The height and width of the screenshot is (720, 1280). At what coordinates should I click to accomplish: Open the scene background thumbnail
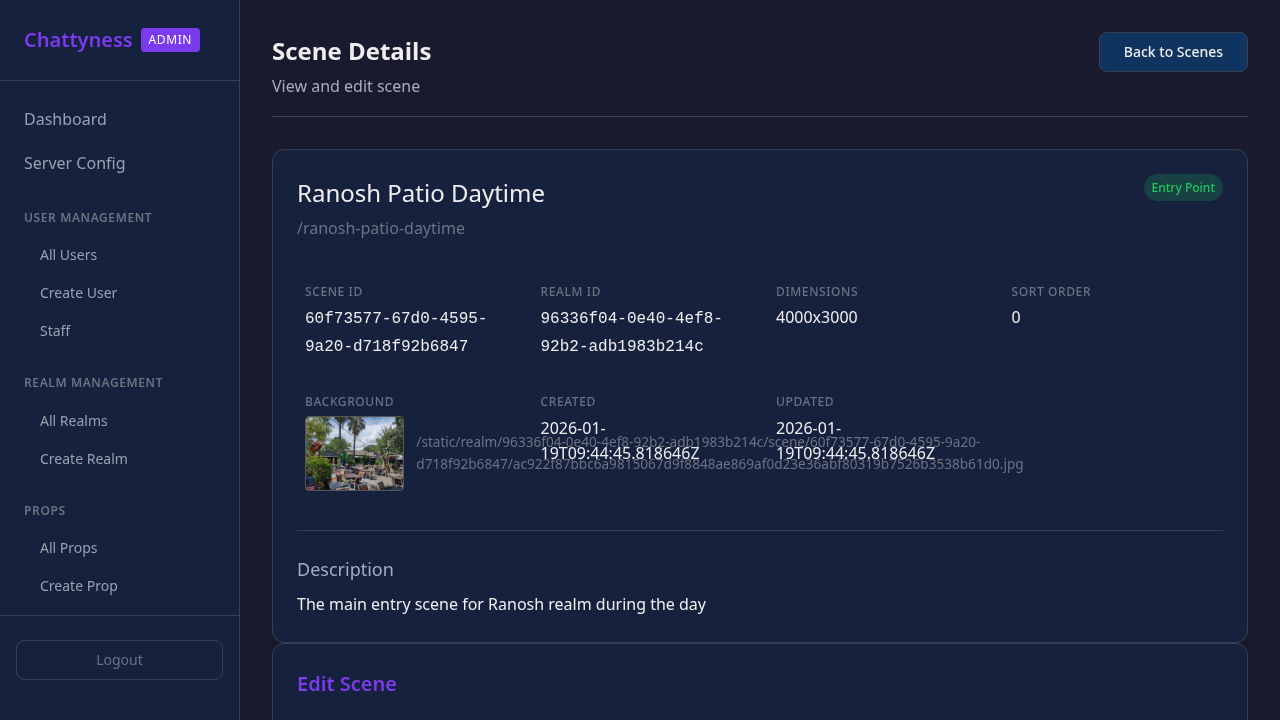click(x=354, y=453)
